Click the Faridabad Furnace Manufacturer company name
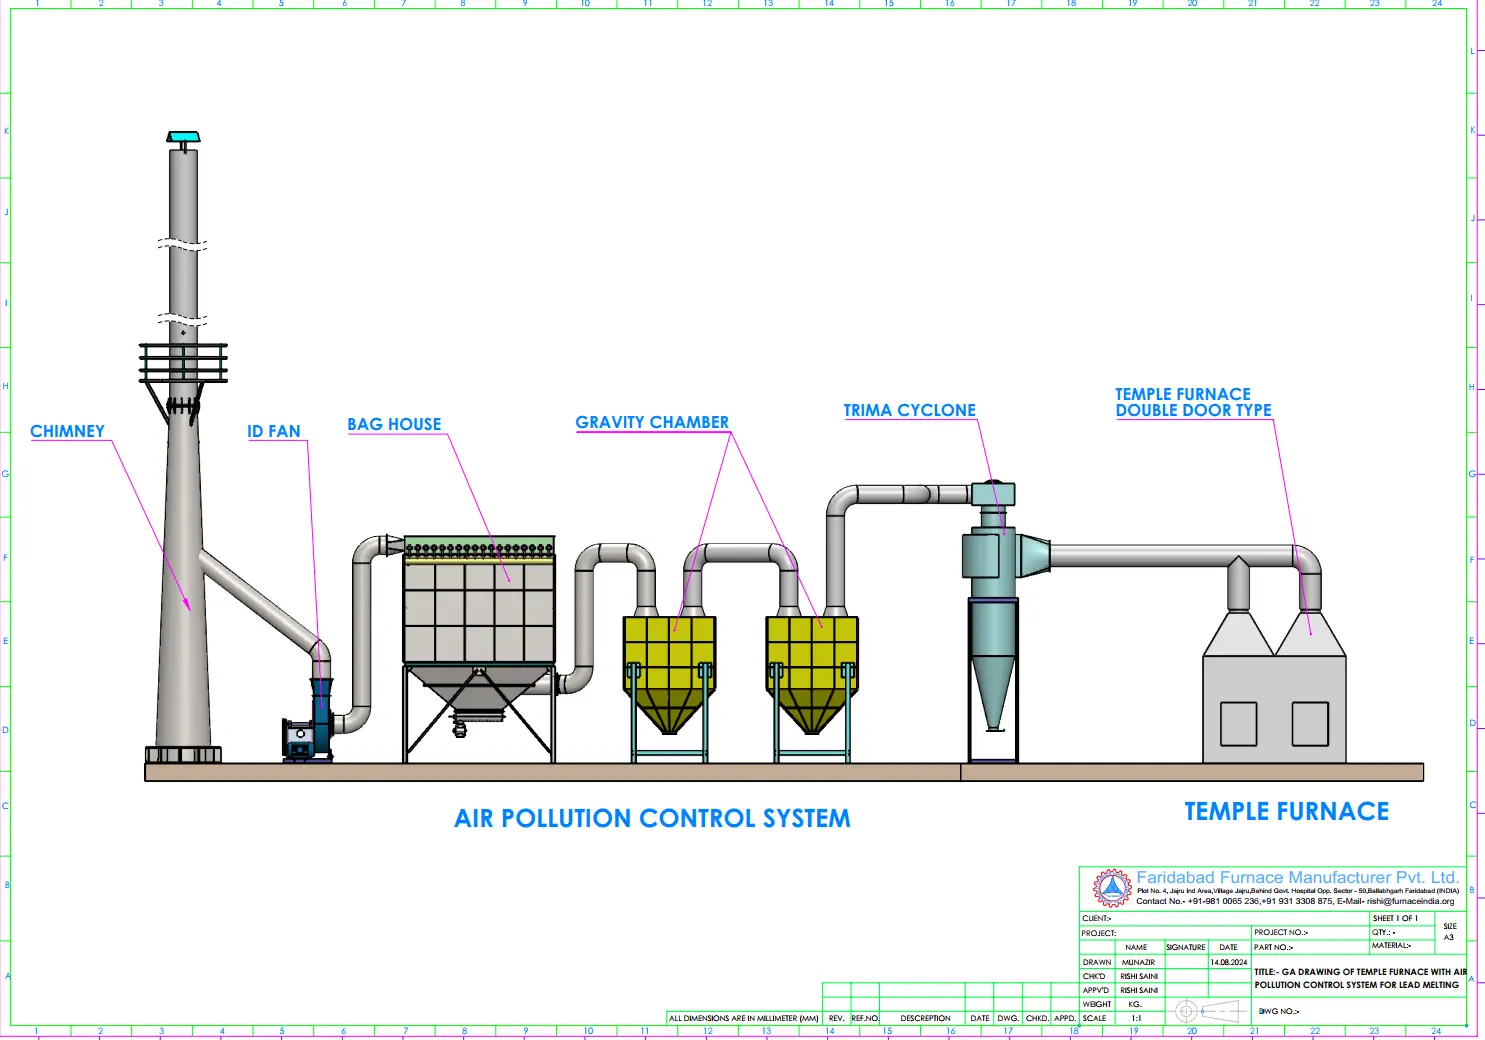Screen dimensions: 1485x1040 [x=1297, y=877]
